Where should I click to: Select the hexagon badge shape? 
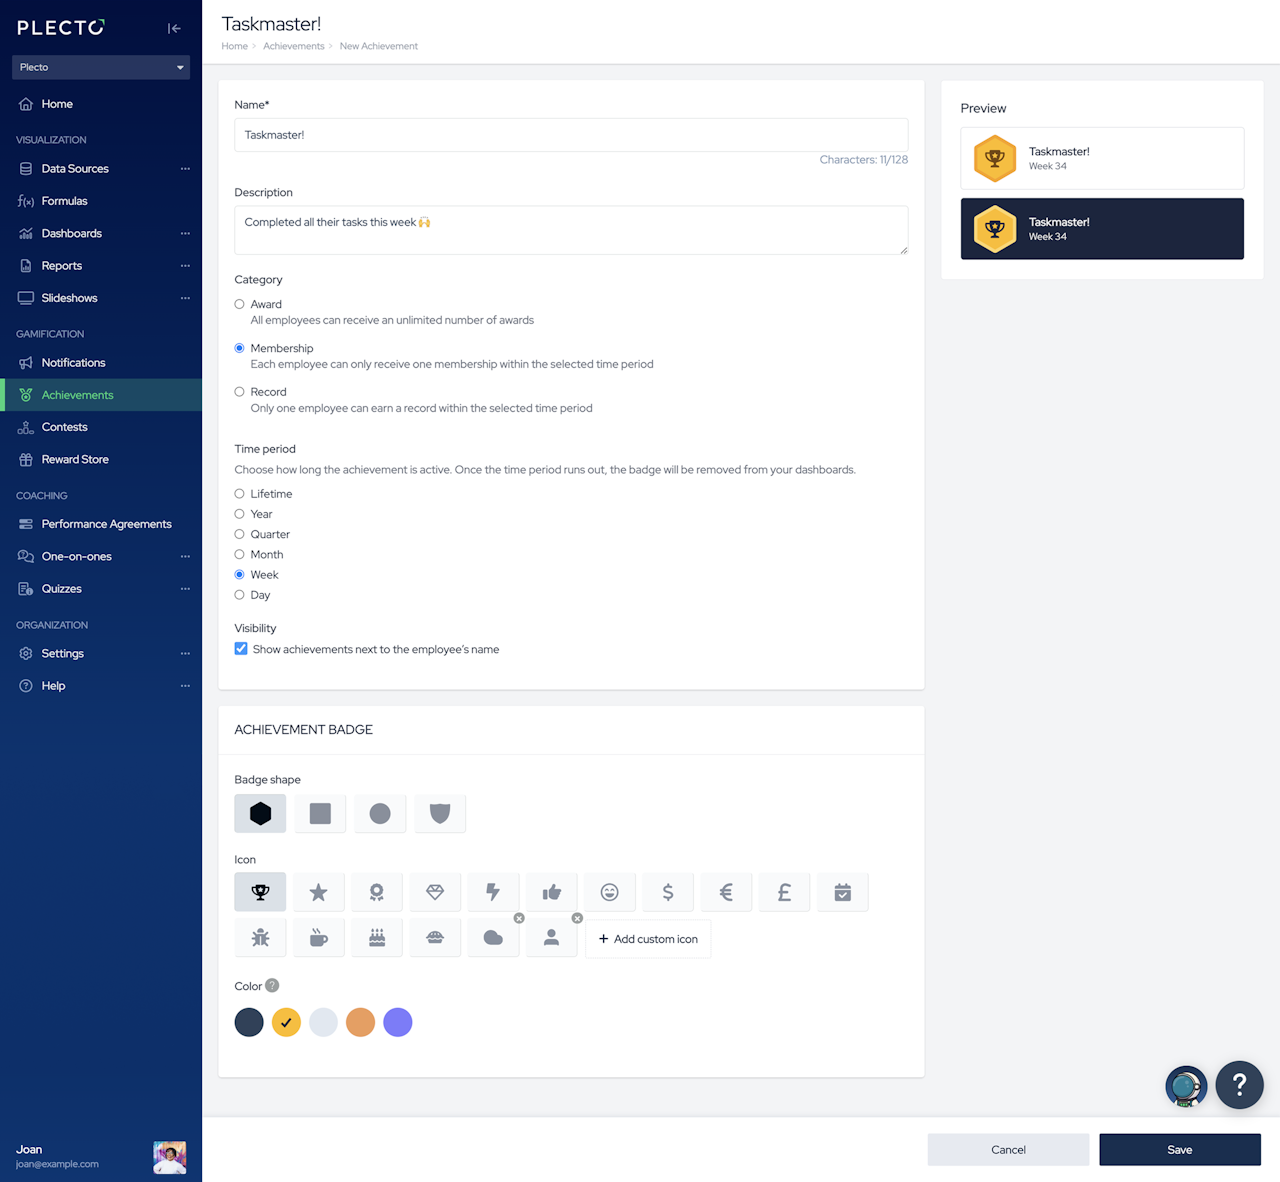click(x=260, y=814)
